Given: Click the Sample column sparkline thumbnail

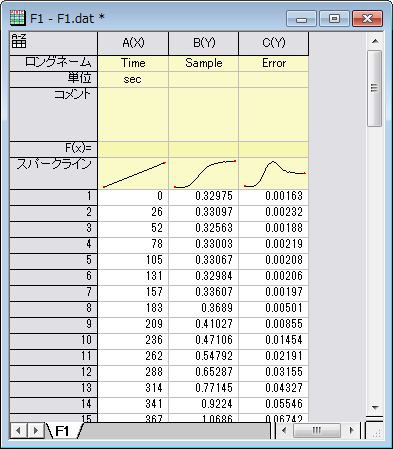Looking at the screenshot, I should pyautogui.click(x=204, y=174).
